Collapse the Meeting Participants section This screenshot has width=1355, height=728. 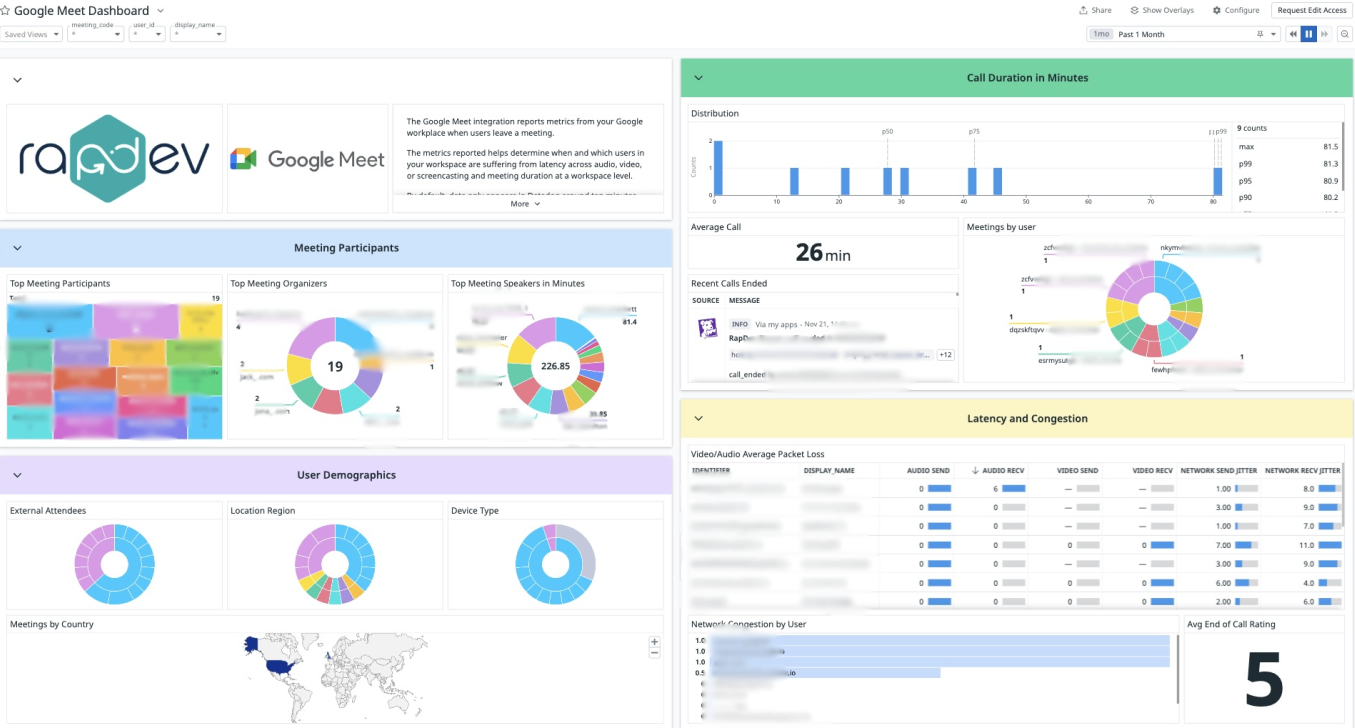pos(17,248)
